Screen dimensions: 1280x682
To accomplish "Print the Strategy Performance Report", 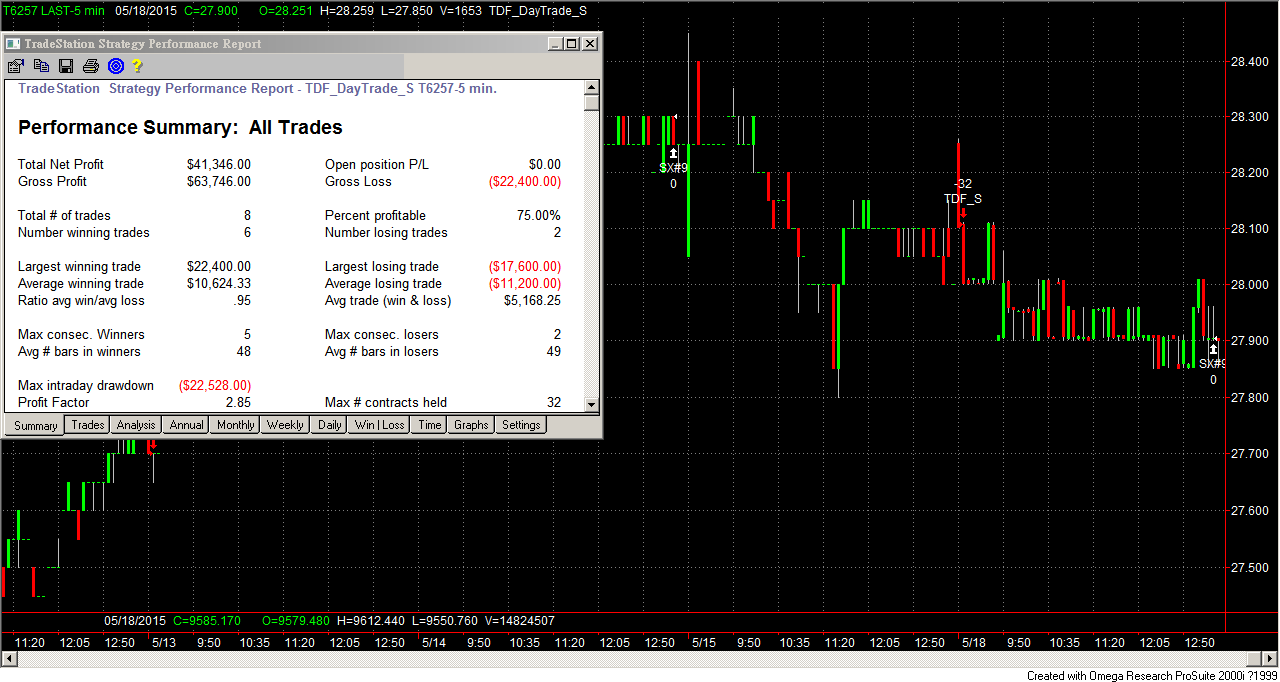I will (91, 66).
